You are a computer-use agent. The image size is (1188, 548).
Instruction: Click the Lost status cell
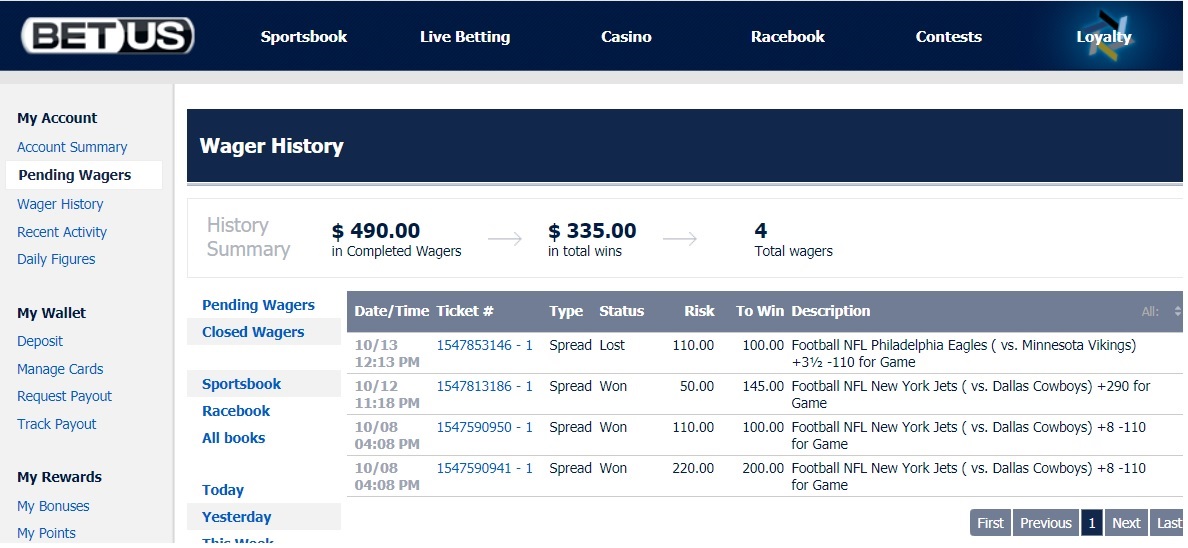612,346
